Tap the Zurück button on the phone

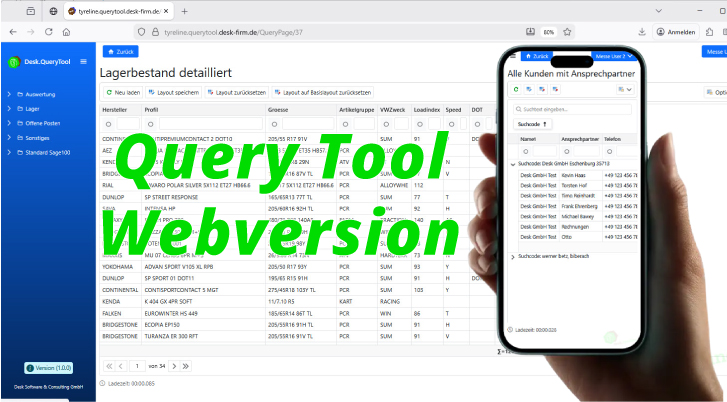pos(537,56)
